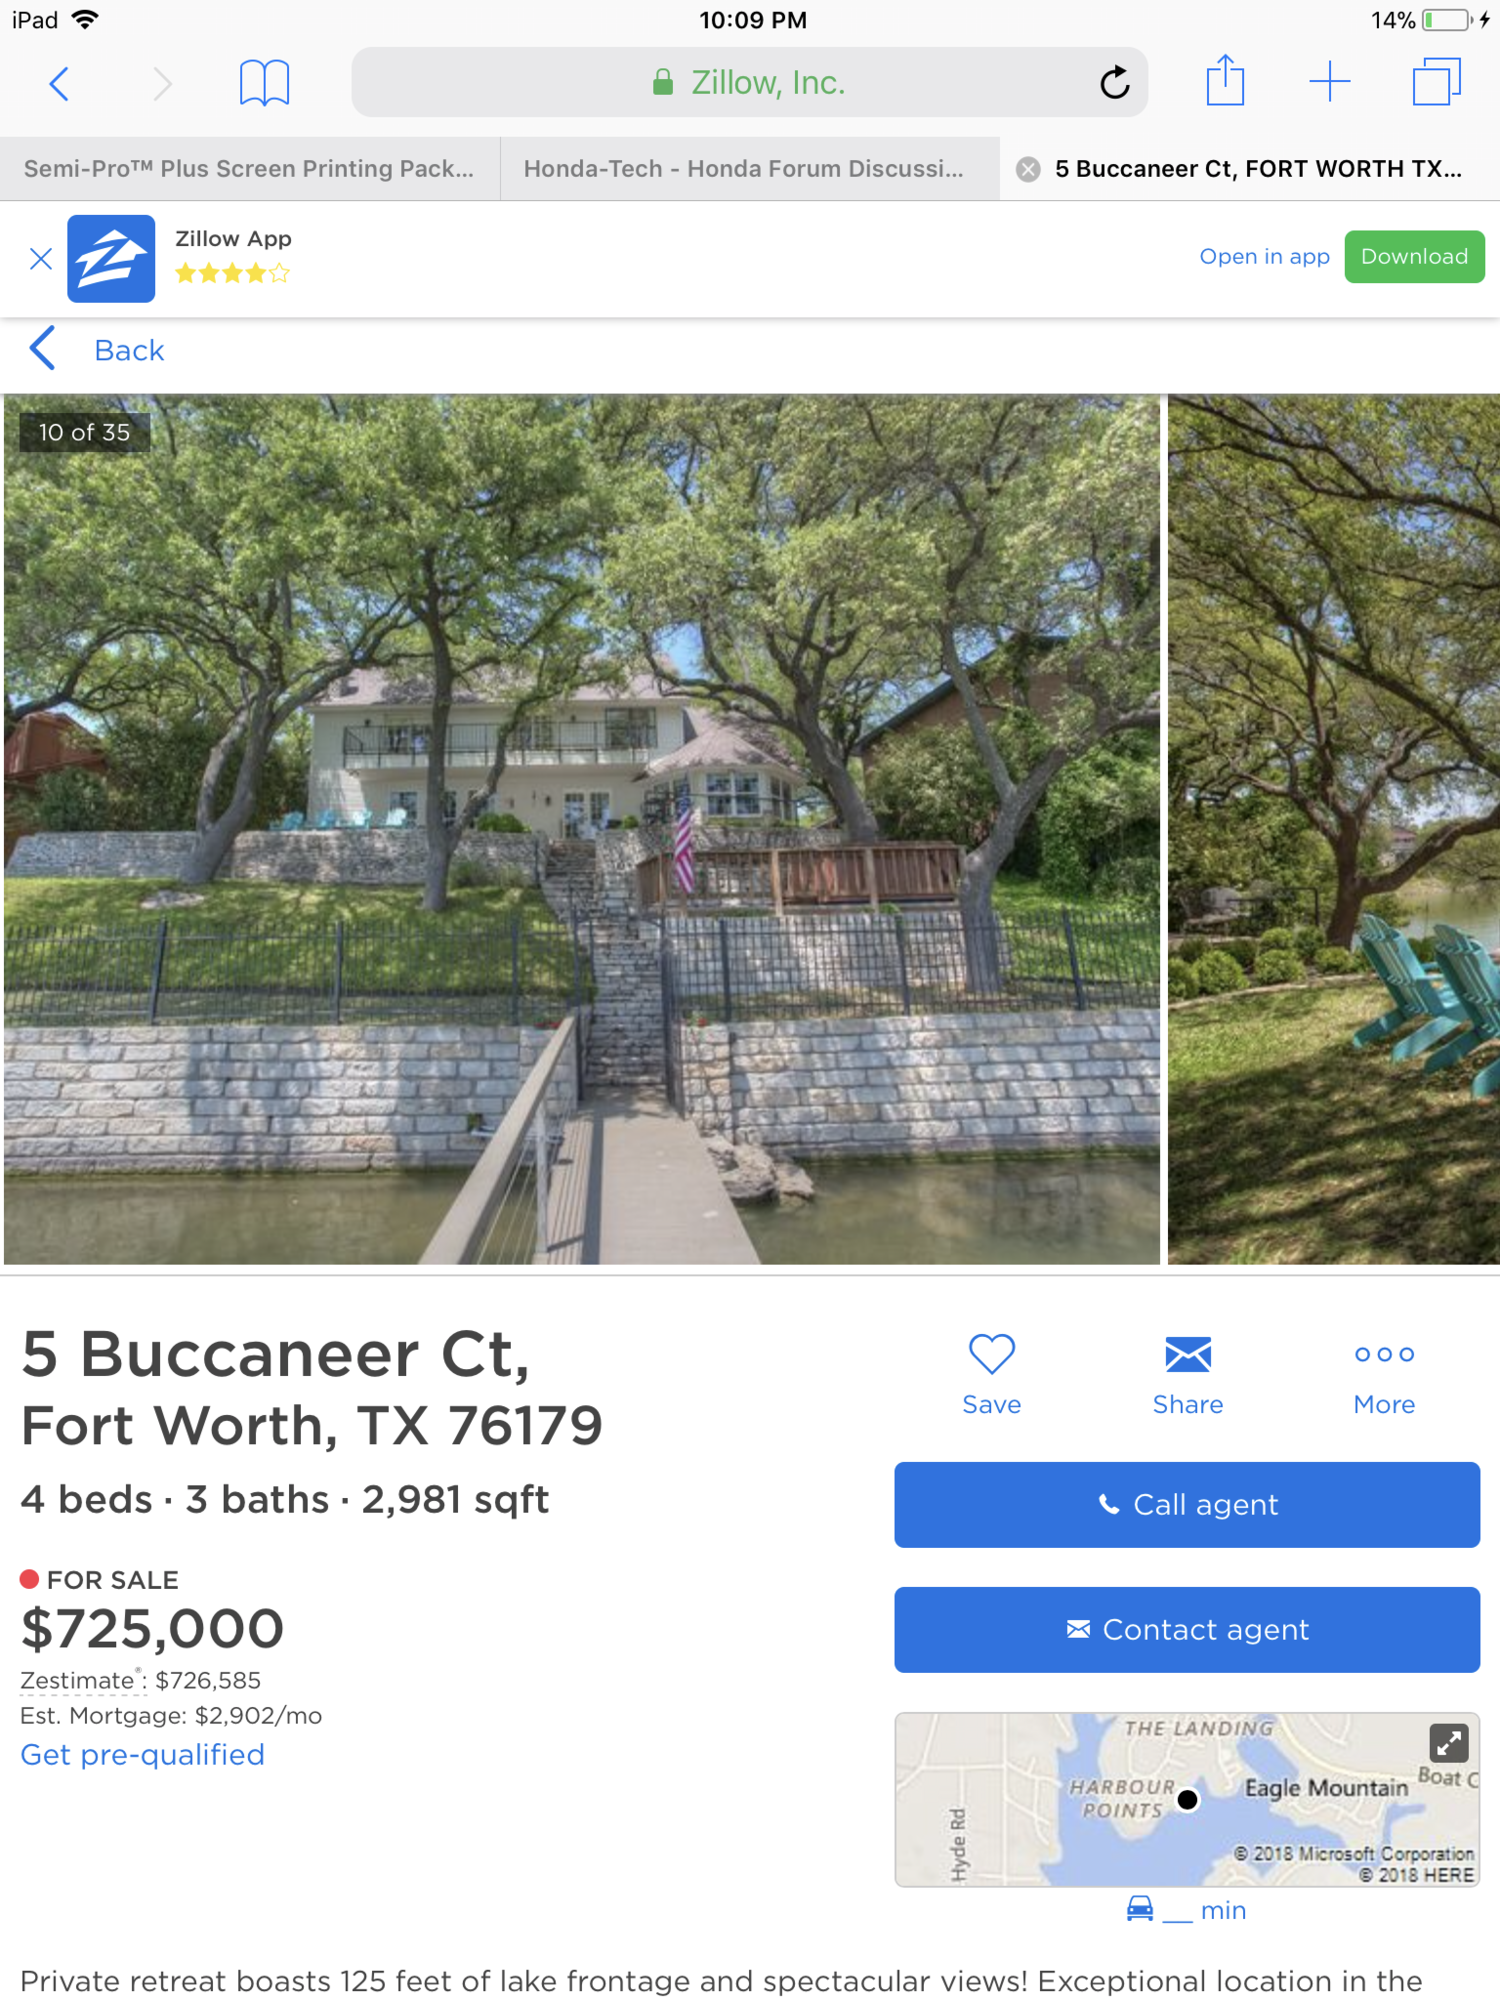Tap Safari's back navigation arrow
Viewport: 1500px width, 2000px height.
[x=60, y=83]
